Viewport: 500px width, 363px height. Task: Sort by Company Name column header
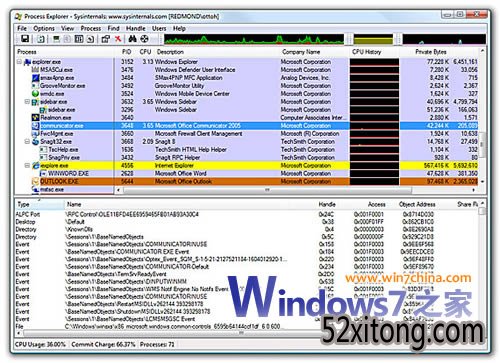[x=301, y=52]
